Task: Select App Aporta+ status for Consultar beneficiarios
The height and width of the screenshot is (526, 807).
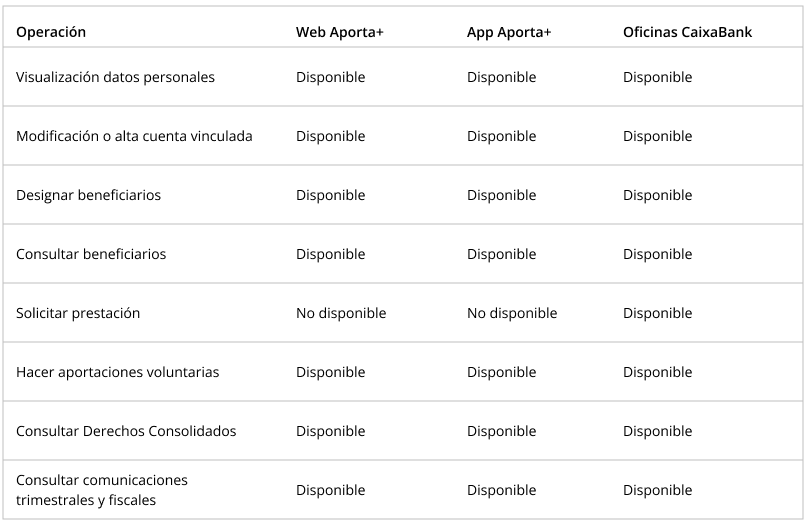Action: tap(502, 254)
